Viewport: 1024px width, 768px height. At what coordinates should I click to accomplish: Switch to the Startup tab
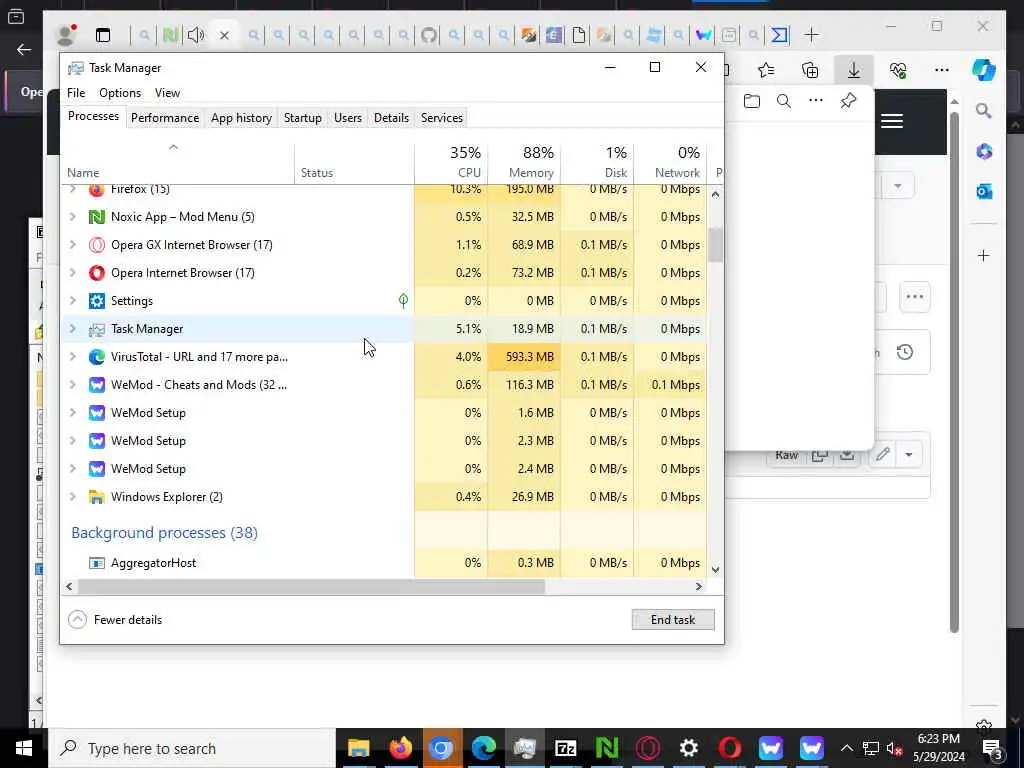click(302, 118)
